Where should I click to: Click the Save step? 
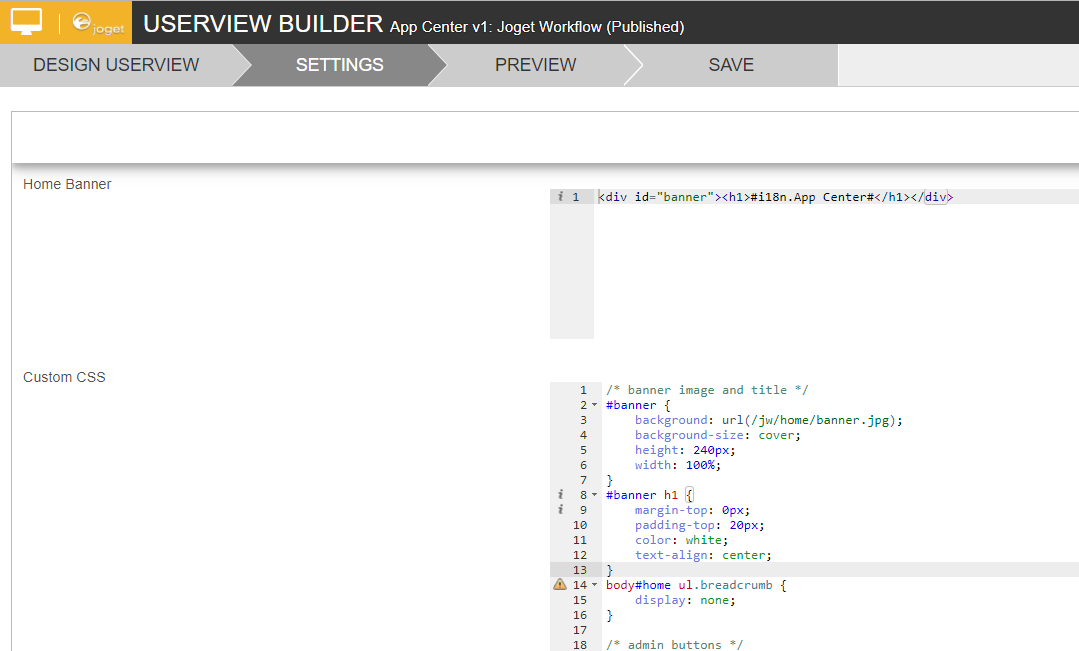tap(731, 65)
